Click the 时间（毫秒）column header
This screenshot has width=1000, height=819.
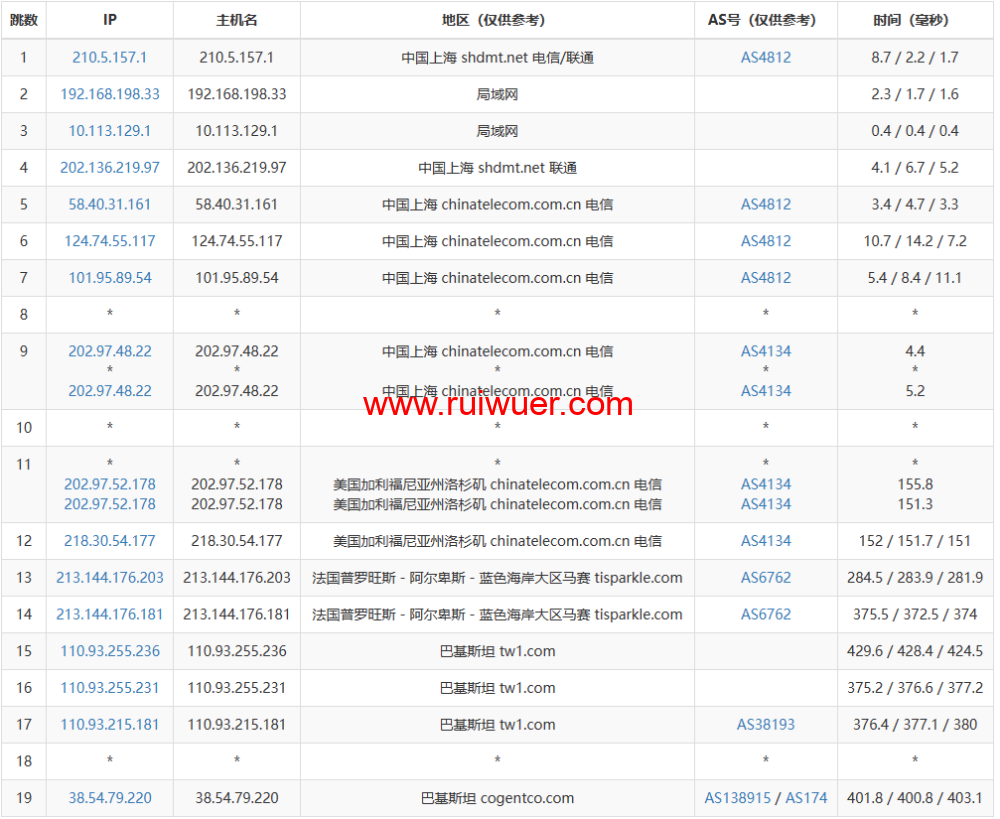pyautogui.click(x=914, y=20)
